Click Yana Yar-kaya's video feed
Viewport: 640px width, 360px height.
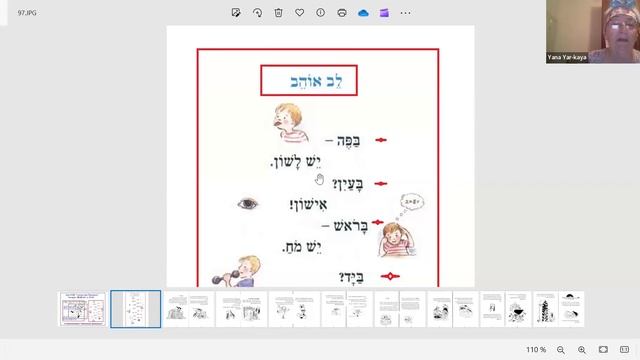pyautogui.click(x=593, y=31)
